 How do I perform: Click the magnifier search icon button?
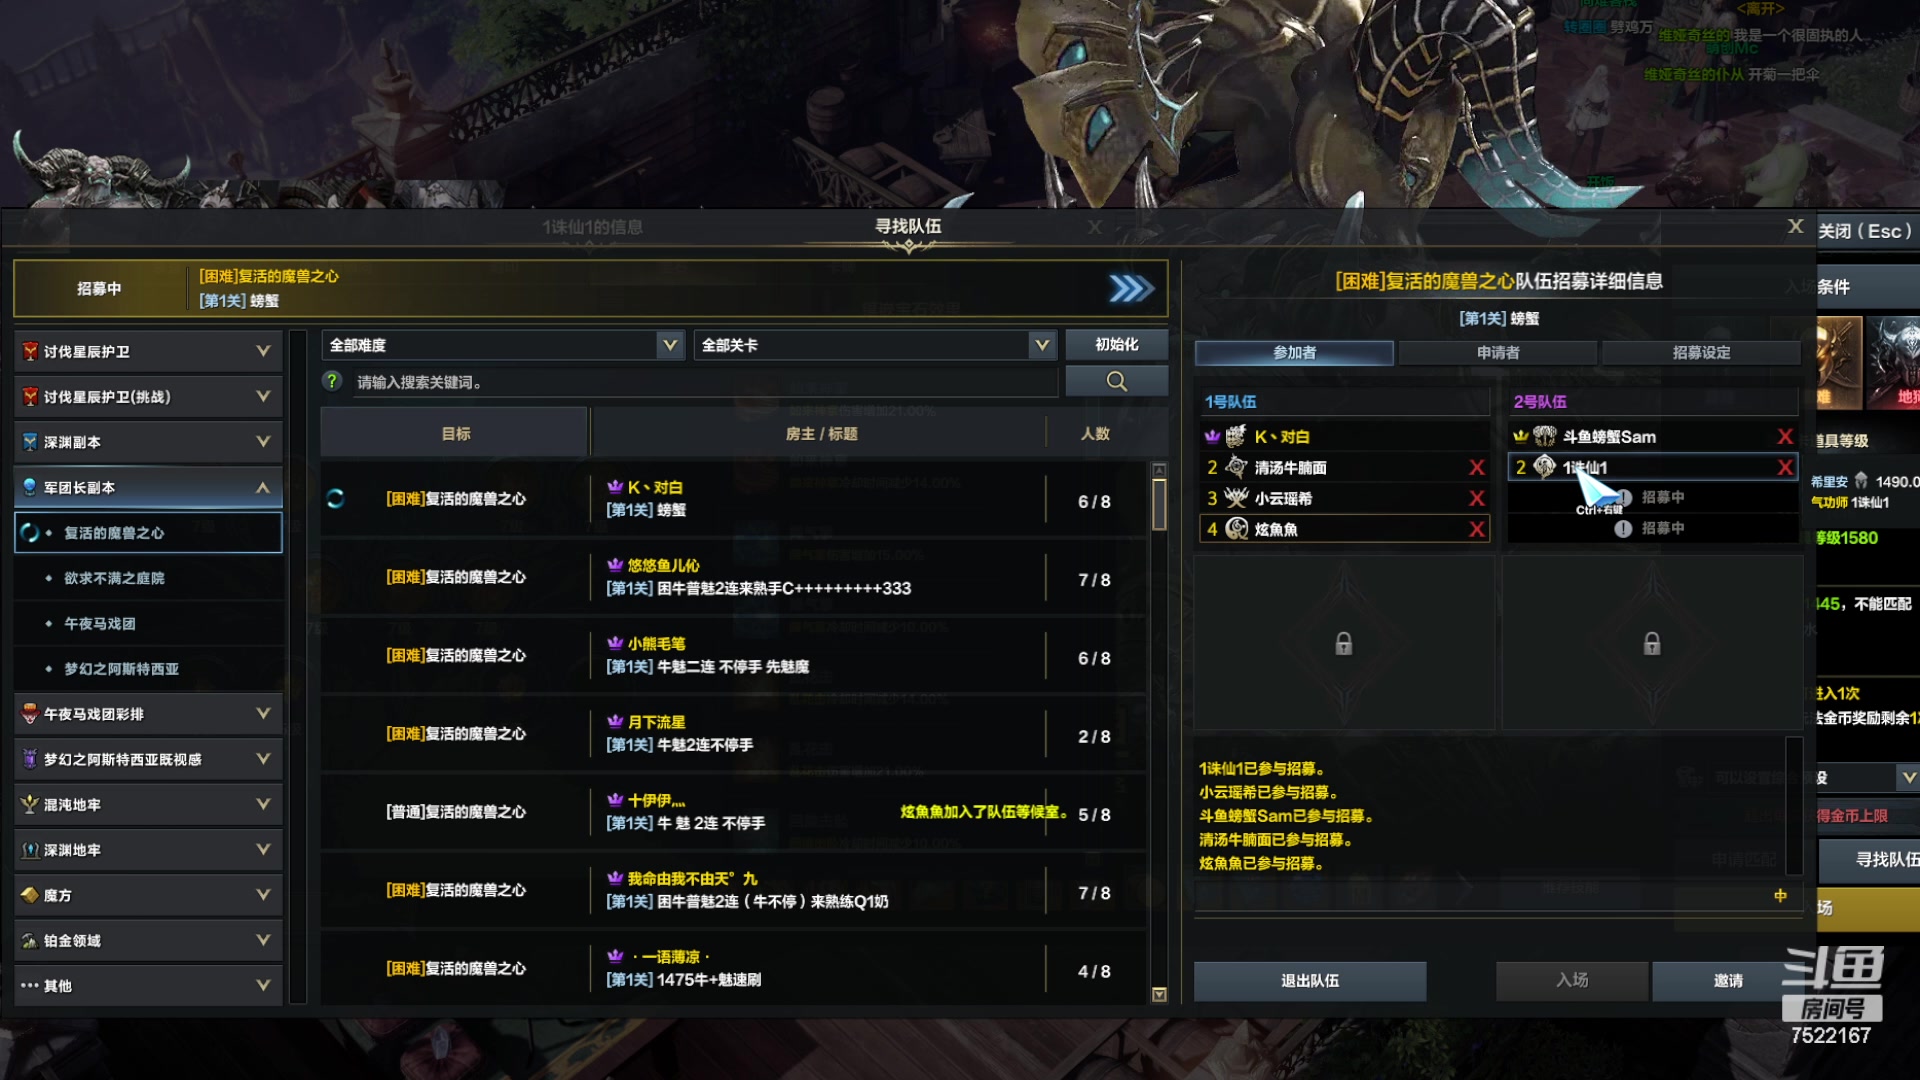(x=1116, y=381)
